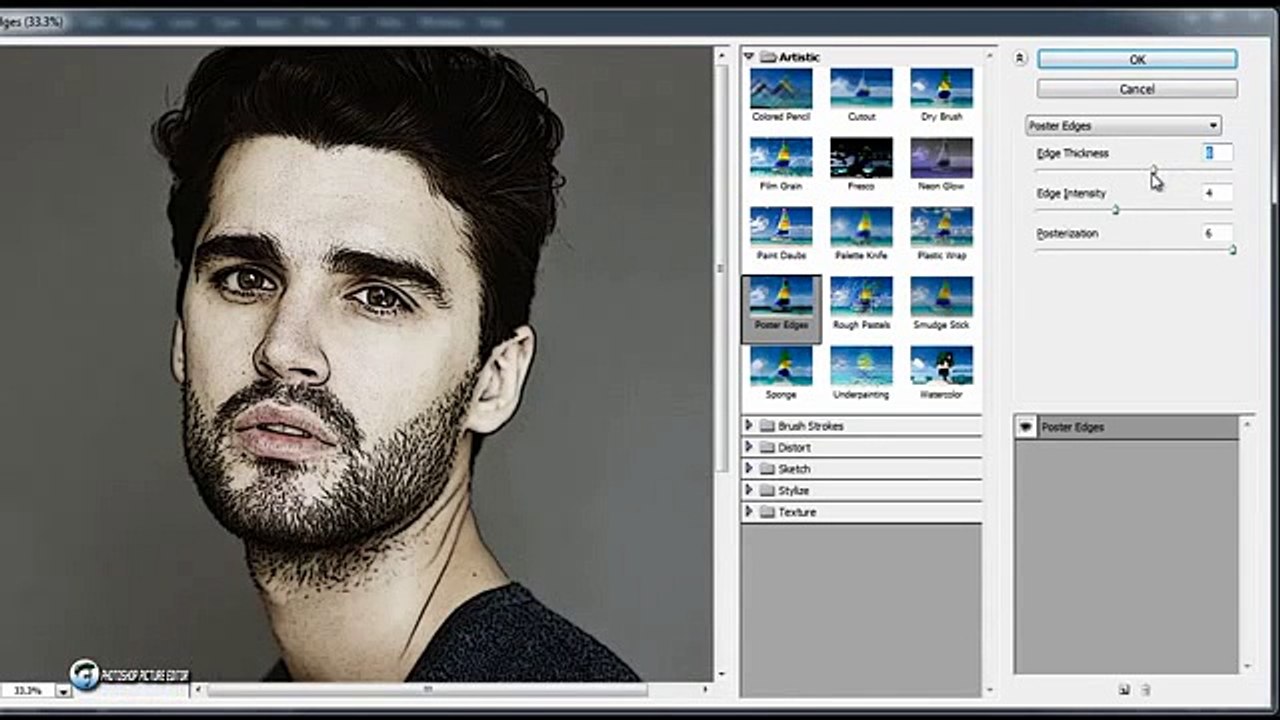Image resolution: width=1280 pixels, height=720 pixels.
Task: Open the Poster Edges filter dropdown
Action: 1124,126
